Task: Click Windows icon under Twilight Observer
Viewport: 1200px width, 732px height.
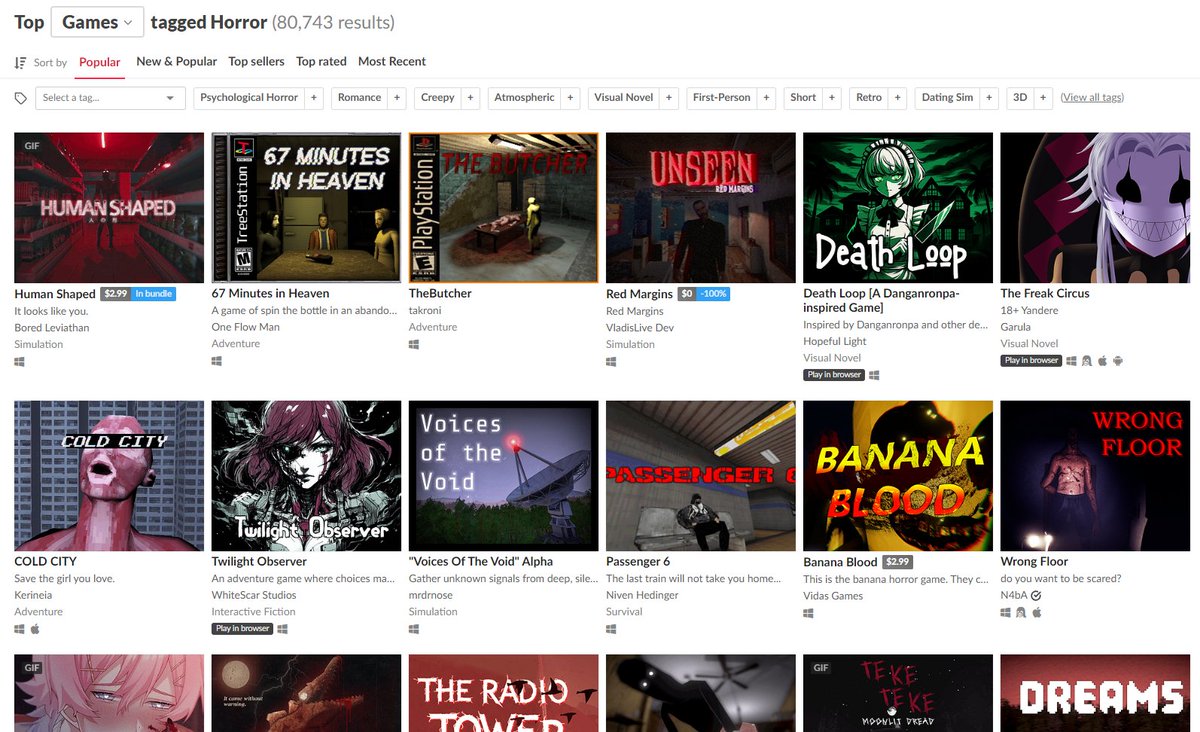Action: [282, 629]
